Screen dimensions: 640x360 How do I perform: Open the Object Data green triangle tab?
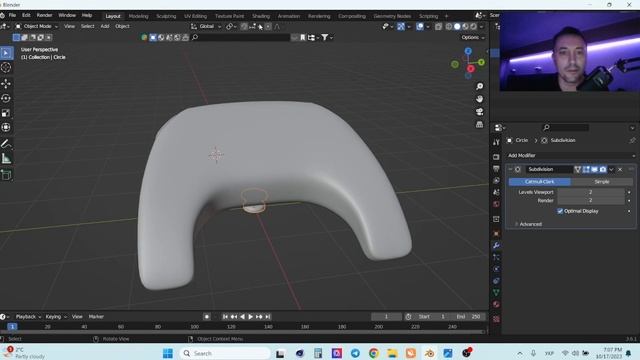pos(496,292)
